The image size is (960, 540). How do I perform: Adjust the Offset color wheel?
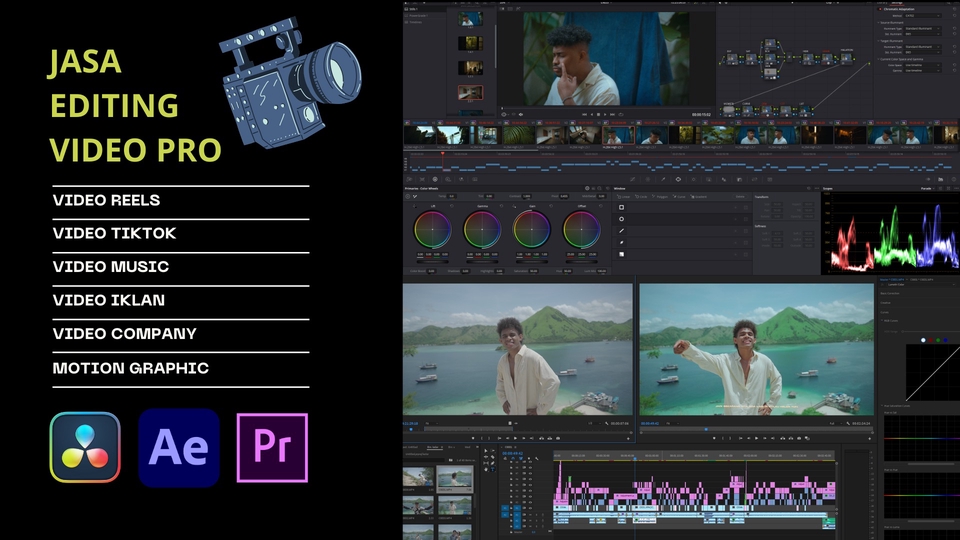pos(581,230)
